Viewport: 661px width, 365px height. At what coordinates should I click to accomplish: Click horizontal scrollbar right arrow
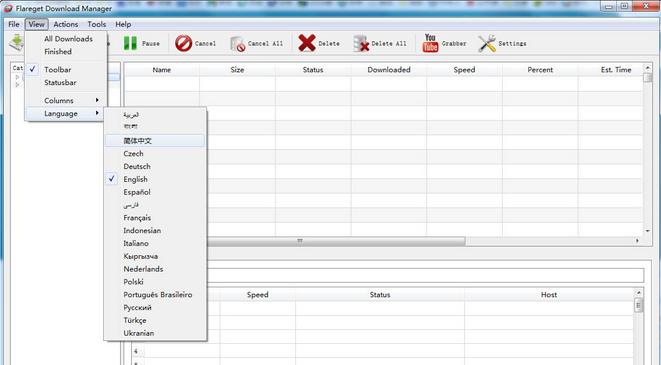637,241
